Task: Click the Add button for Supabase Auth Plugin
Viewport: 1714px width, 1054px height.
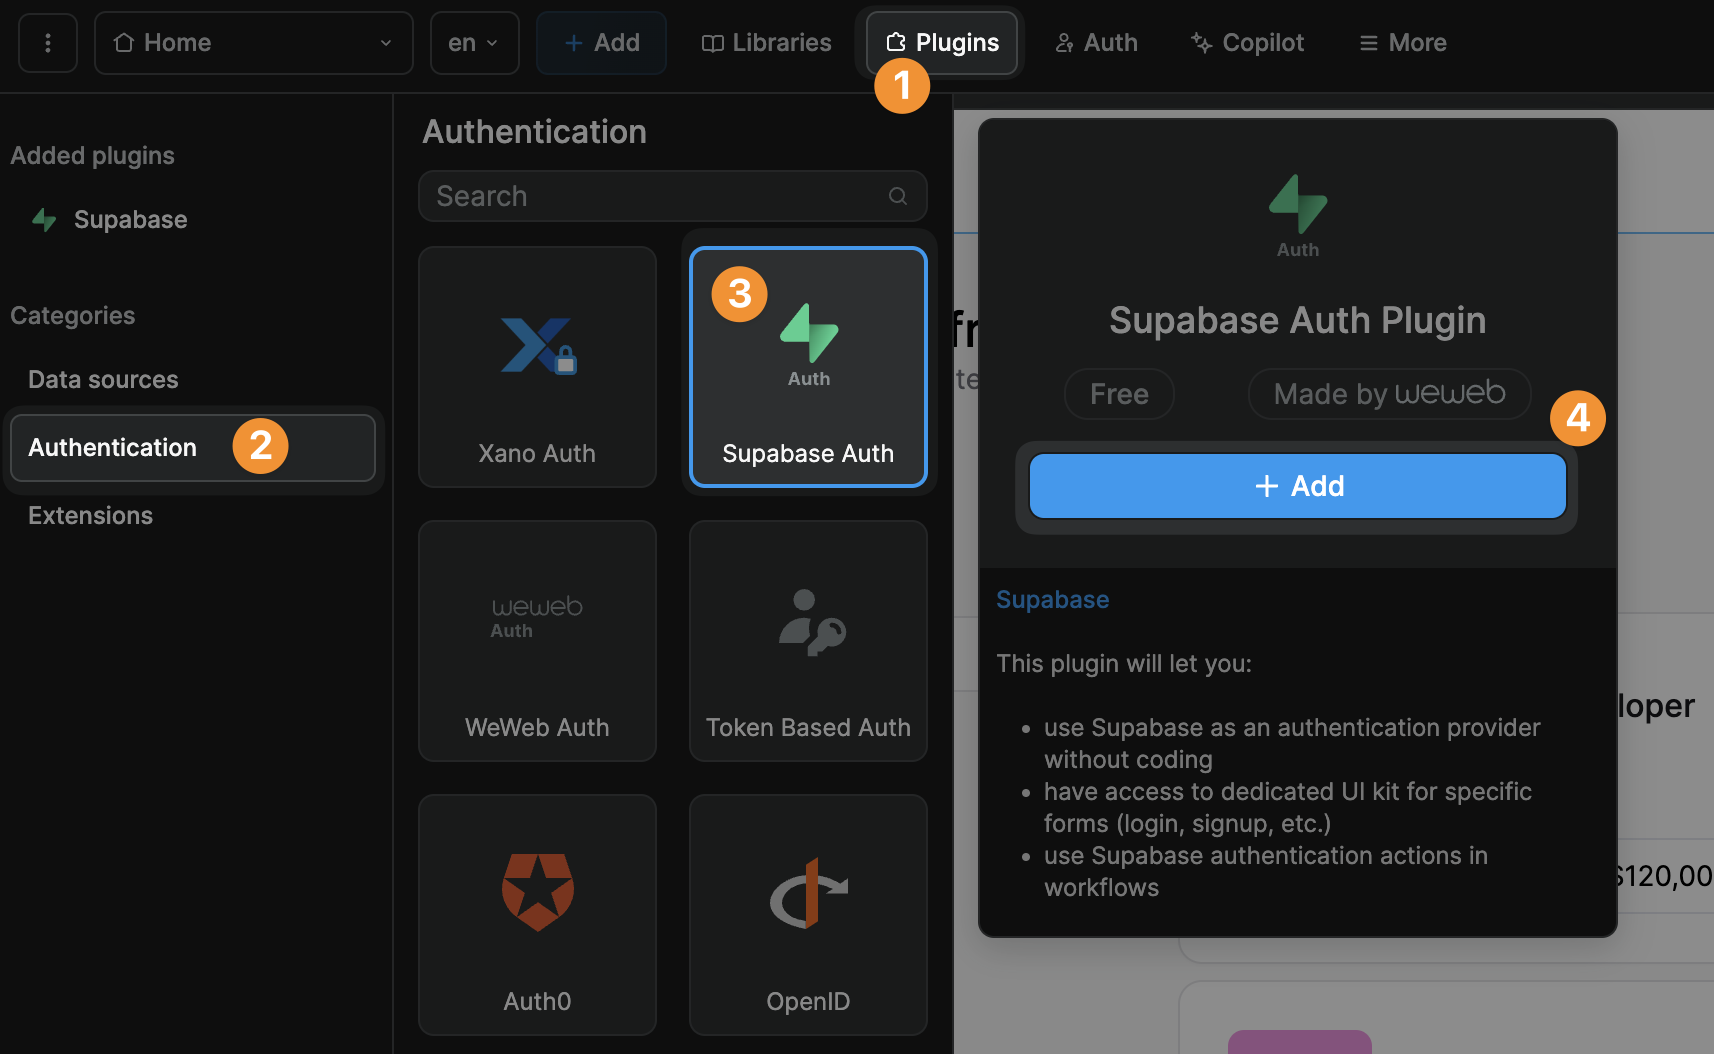Action: 1296,486
